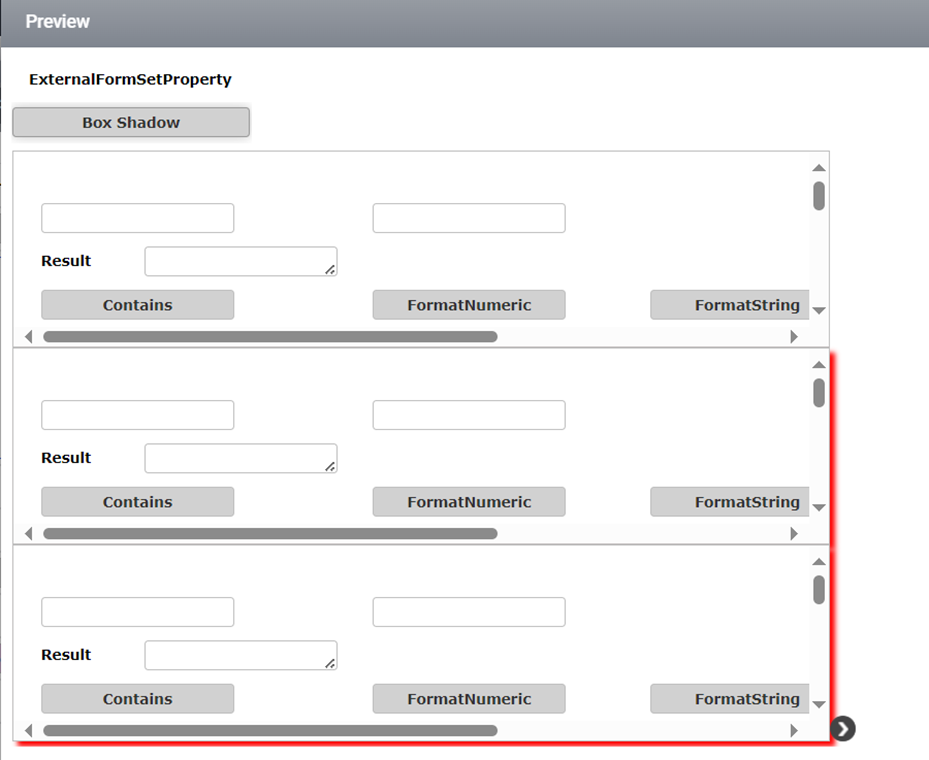Click FormatString button in the third panel

(x=730, y=699)
